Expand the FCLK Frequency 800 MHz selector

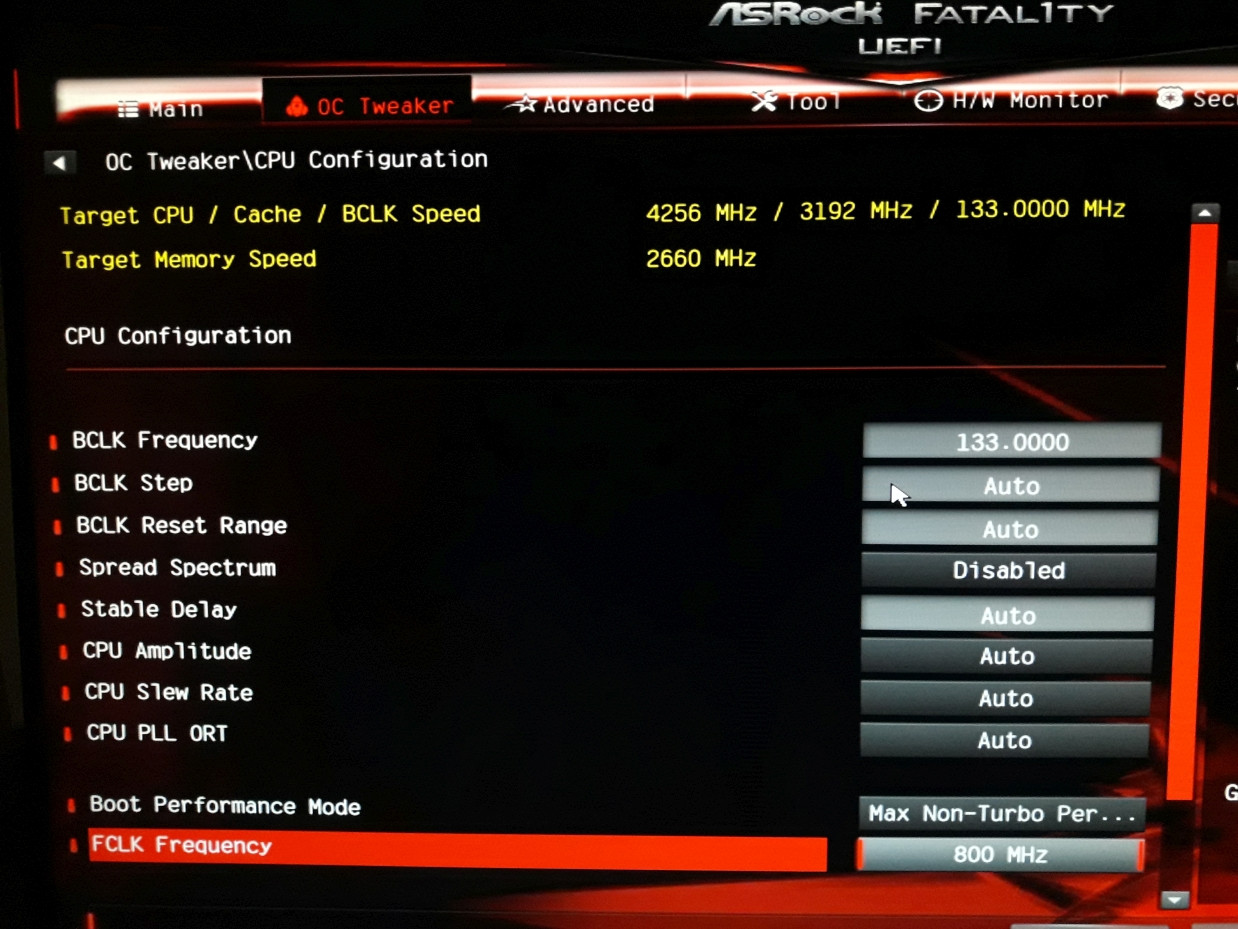coord(1000,855)
